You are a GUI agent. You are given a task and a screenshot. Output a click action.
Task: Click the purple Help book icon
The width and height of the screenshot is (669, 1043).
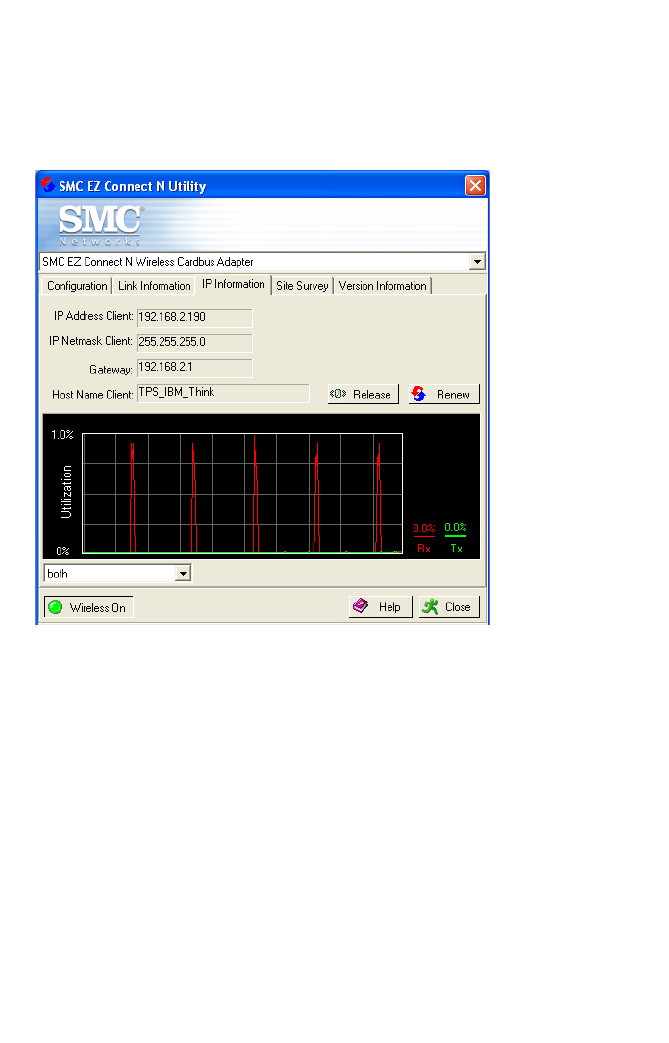point(360,606)
